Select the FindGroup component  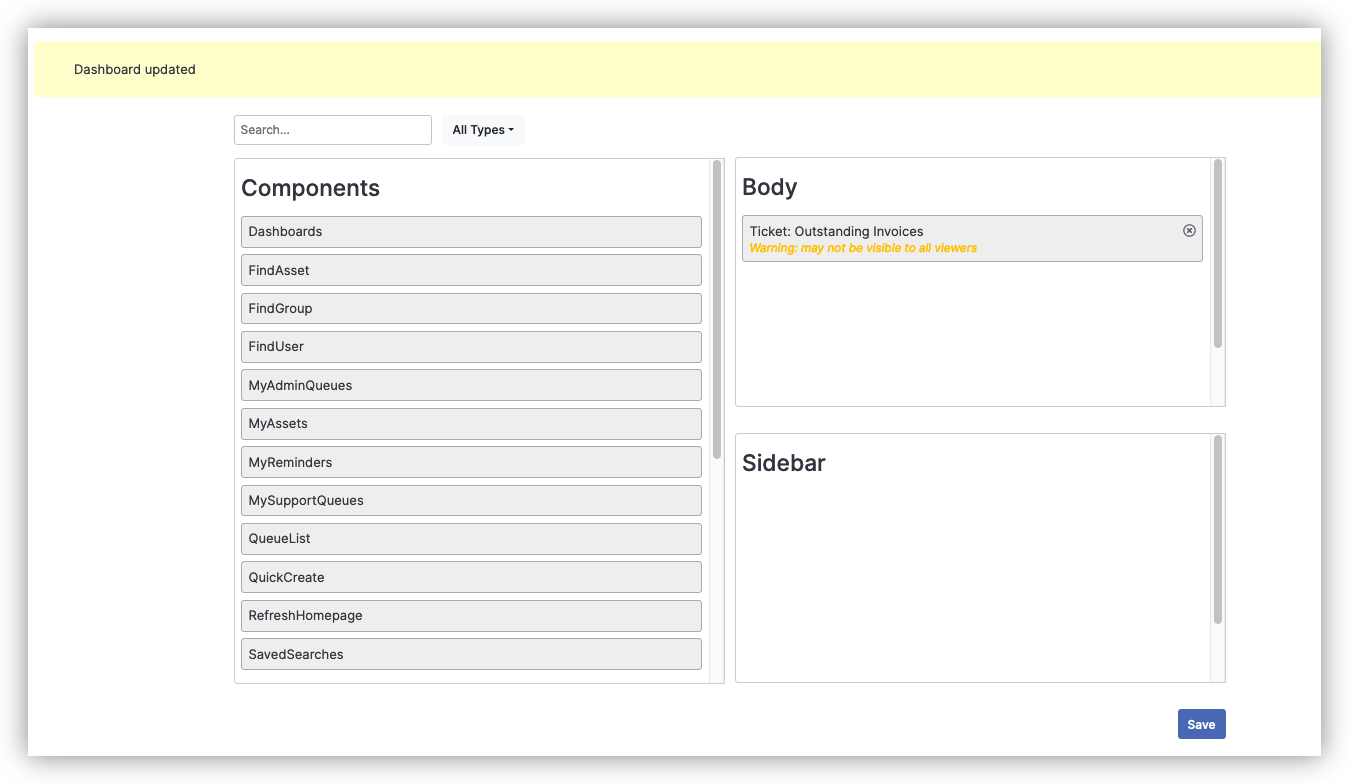point(470,308)
